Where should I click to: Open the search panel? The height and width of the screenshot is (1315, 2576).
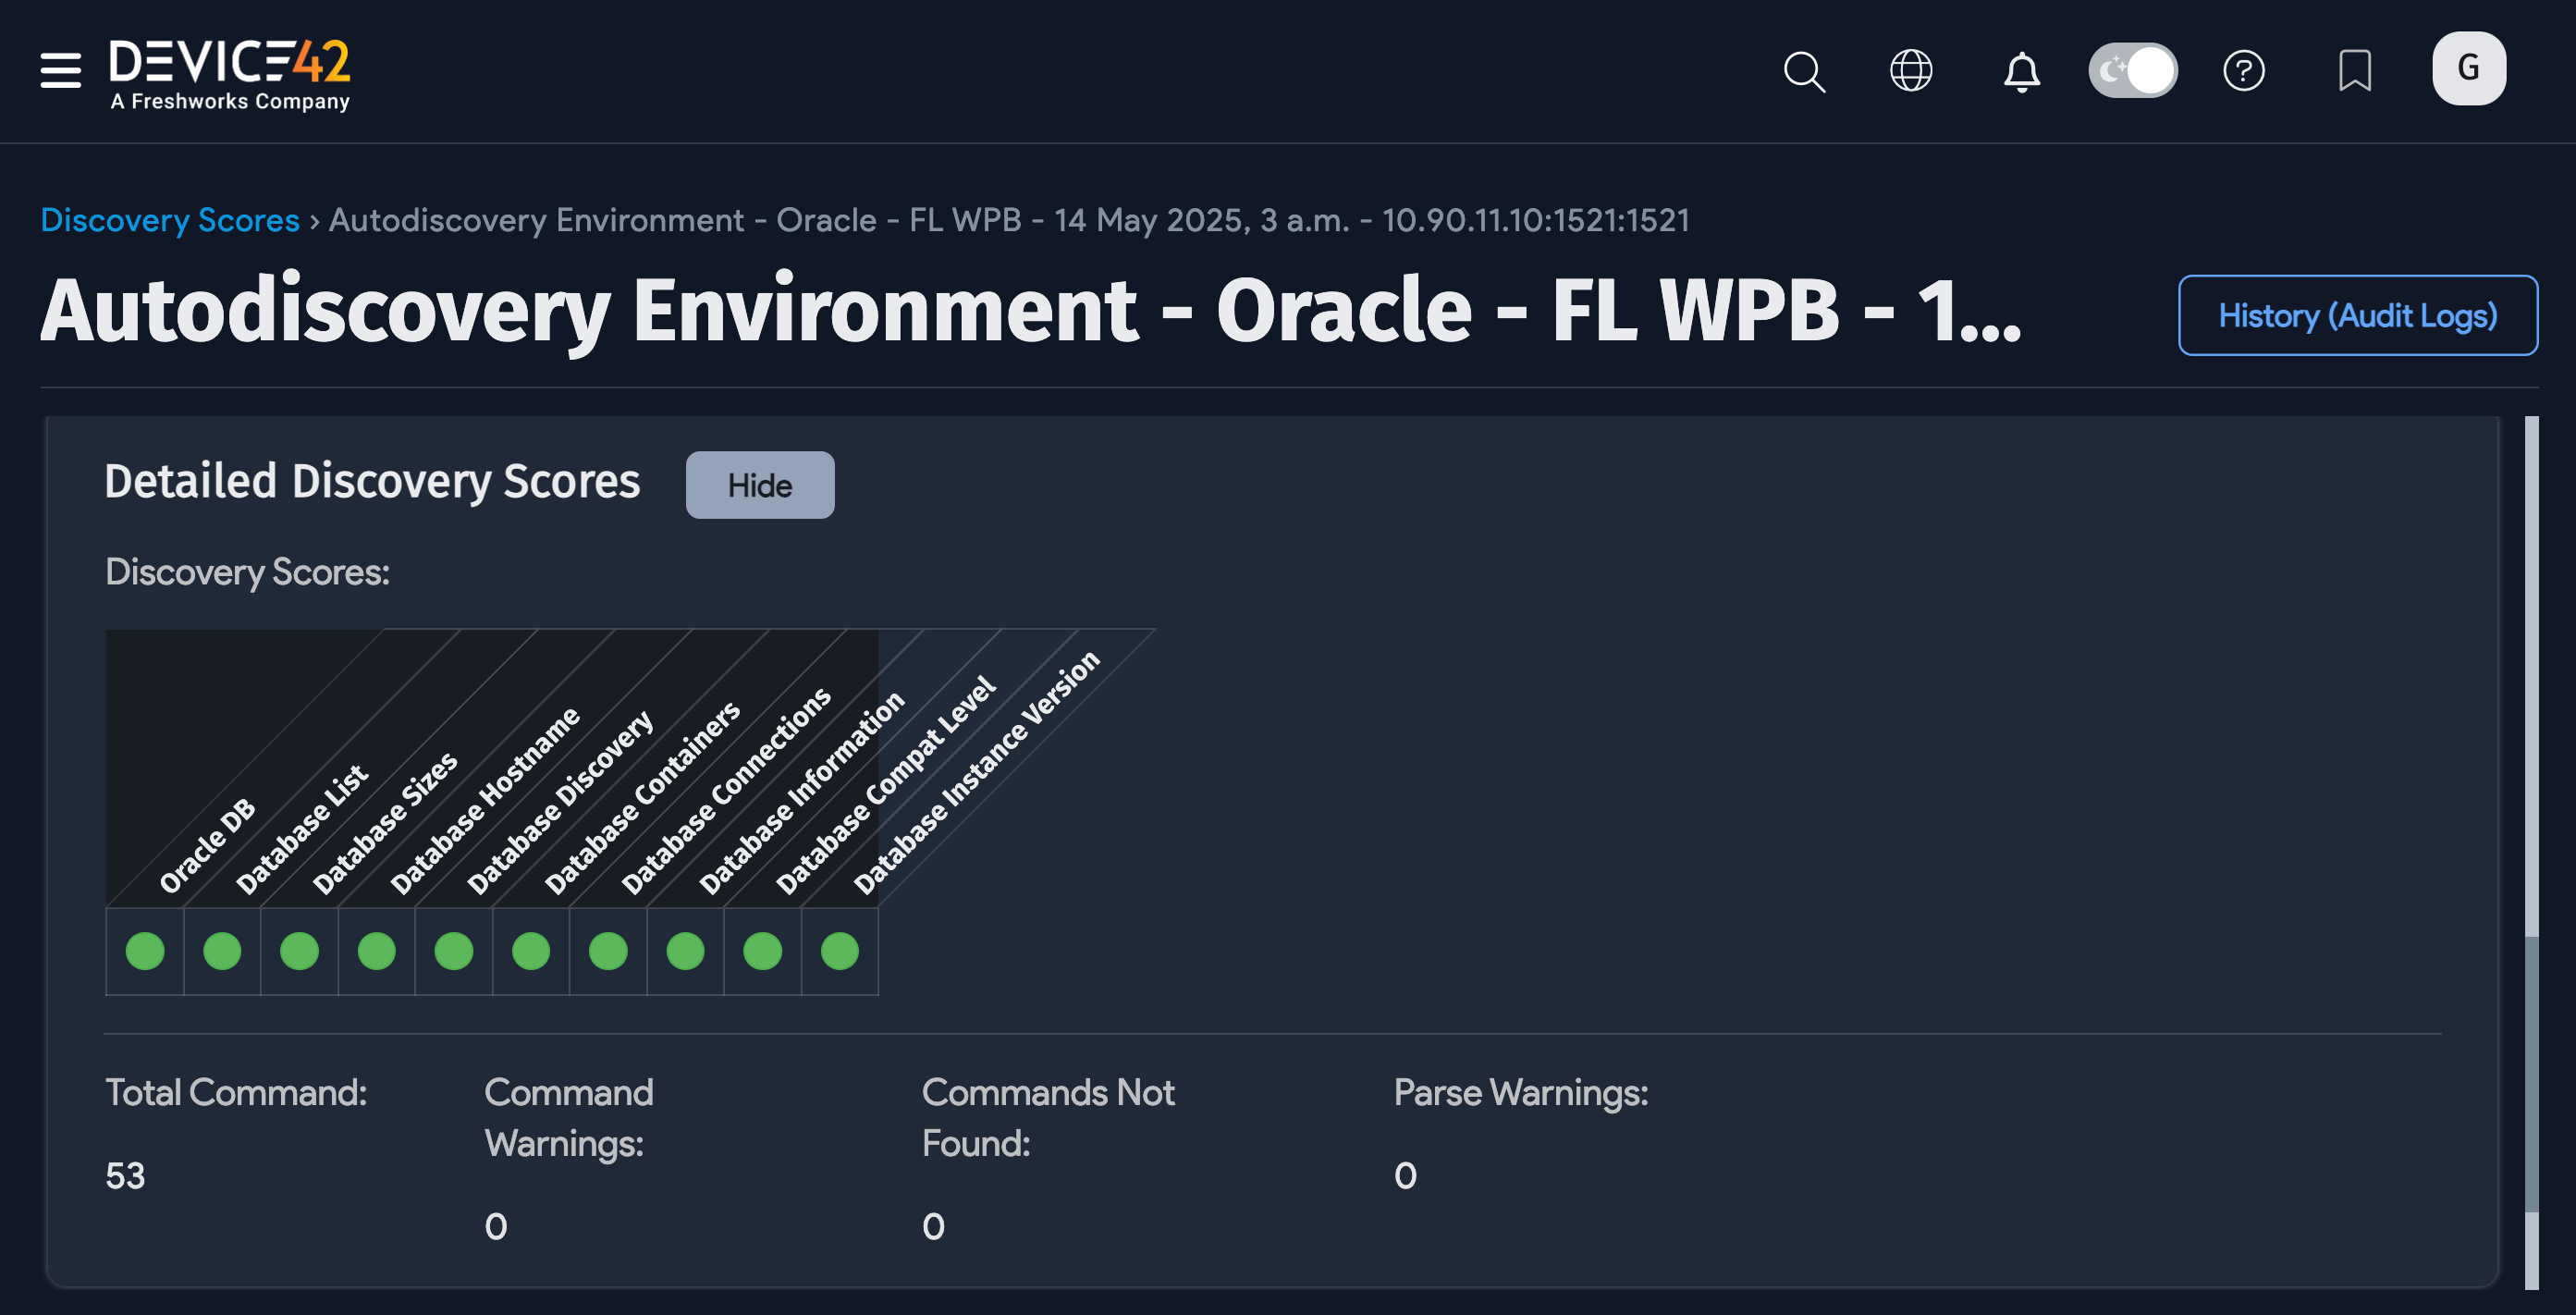click(x=1804, y=70)
